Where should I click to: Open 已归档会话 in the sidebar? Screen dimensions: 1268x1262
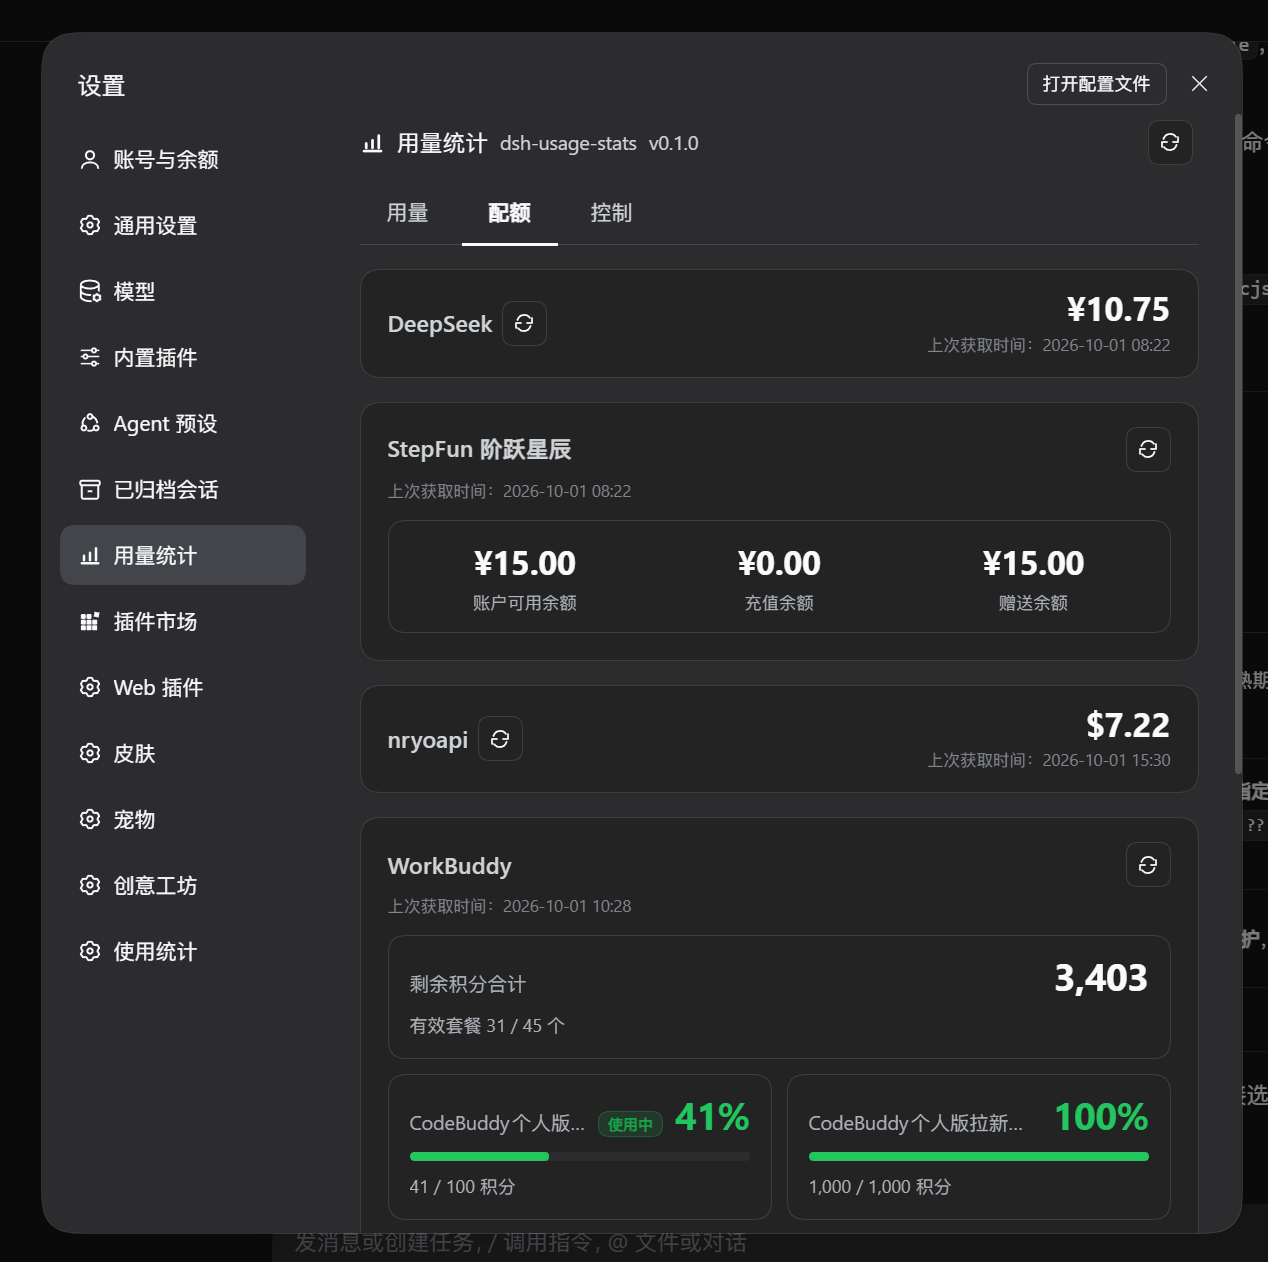point(183,489)
